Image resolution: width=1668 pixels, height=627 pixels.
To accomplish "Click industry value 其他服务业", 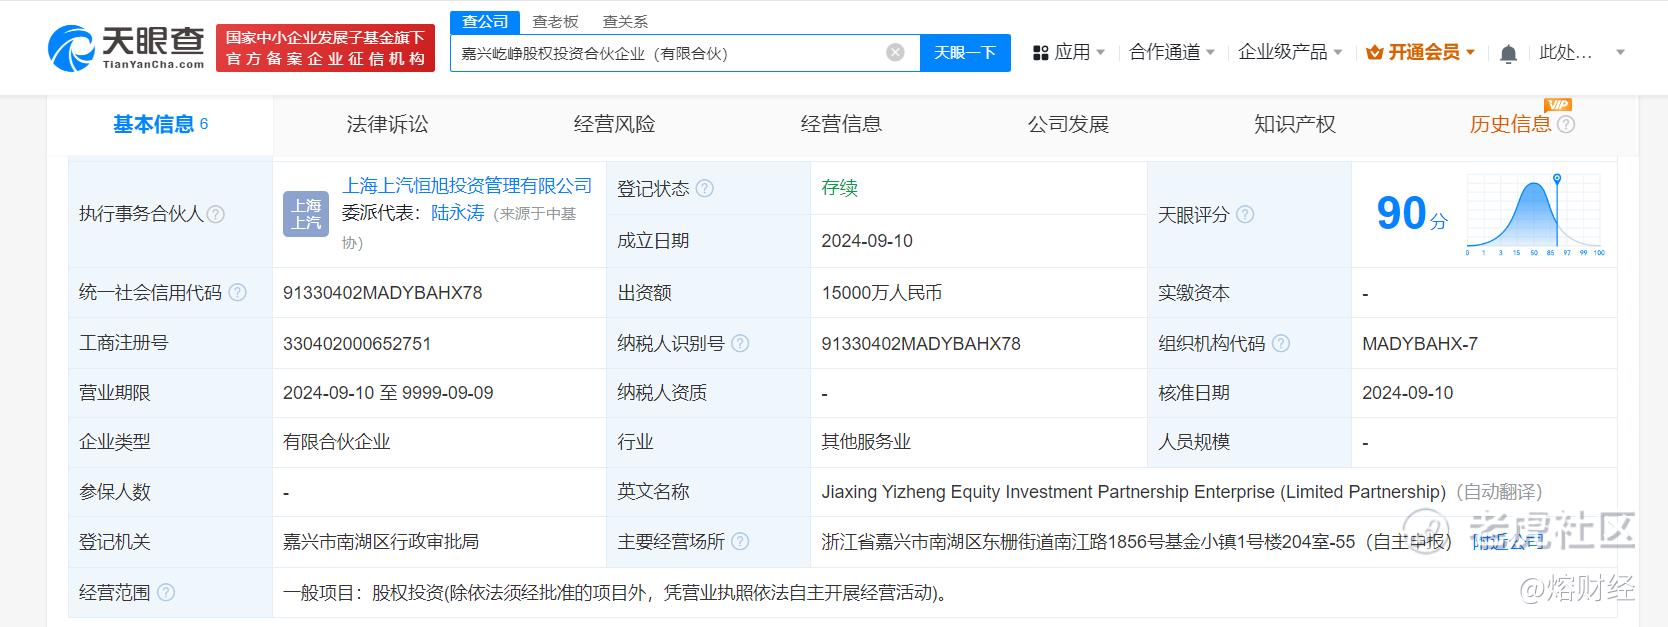I will (866, 442).
